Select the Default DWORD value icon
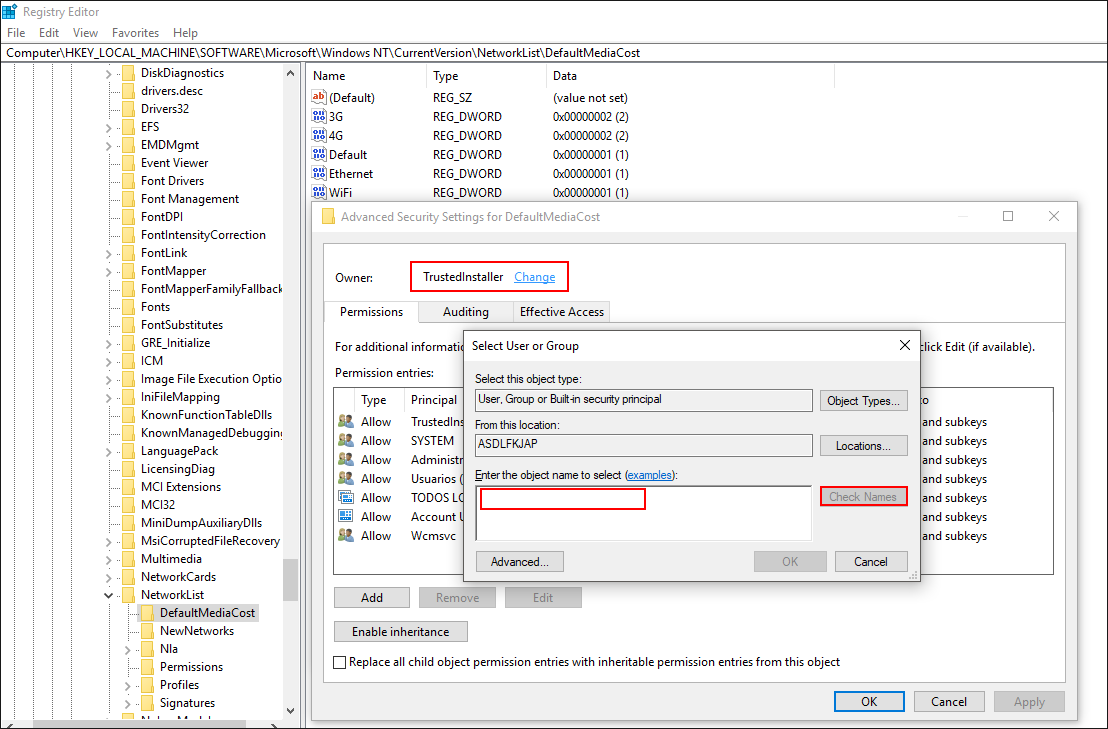 319,155
